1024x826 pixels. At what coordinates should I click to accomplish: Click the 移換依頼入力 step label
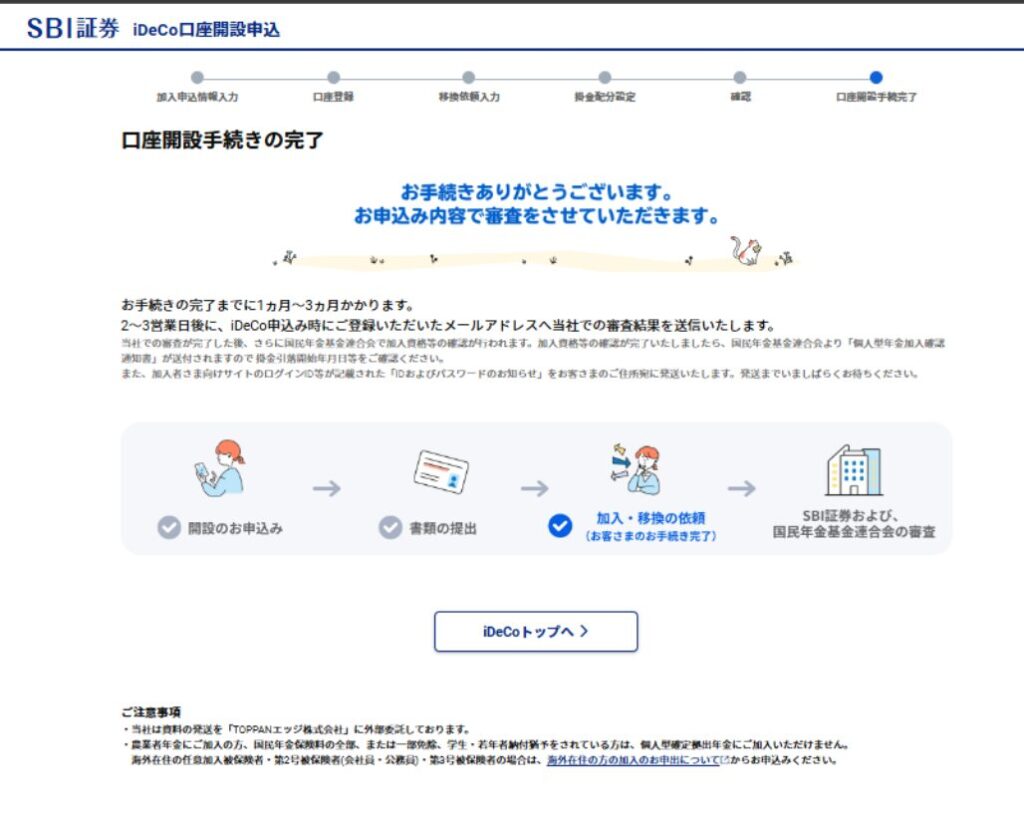tap(469, 97)
